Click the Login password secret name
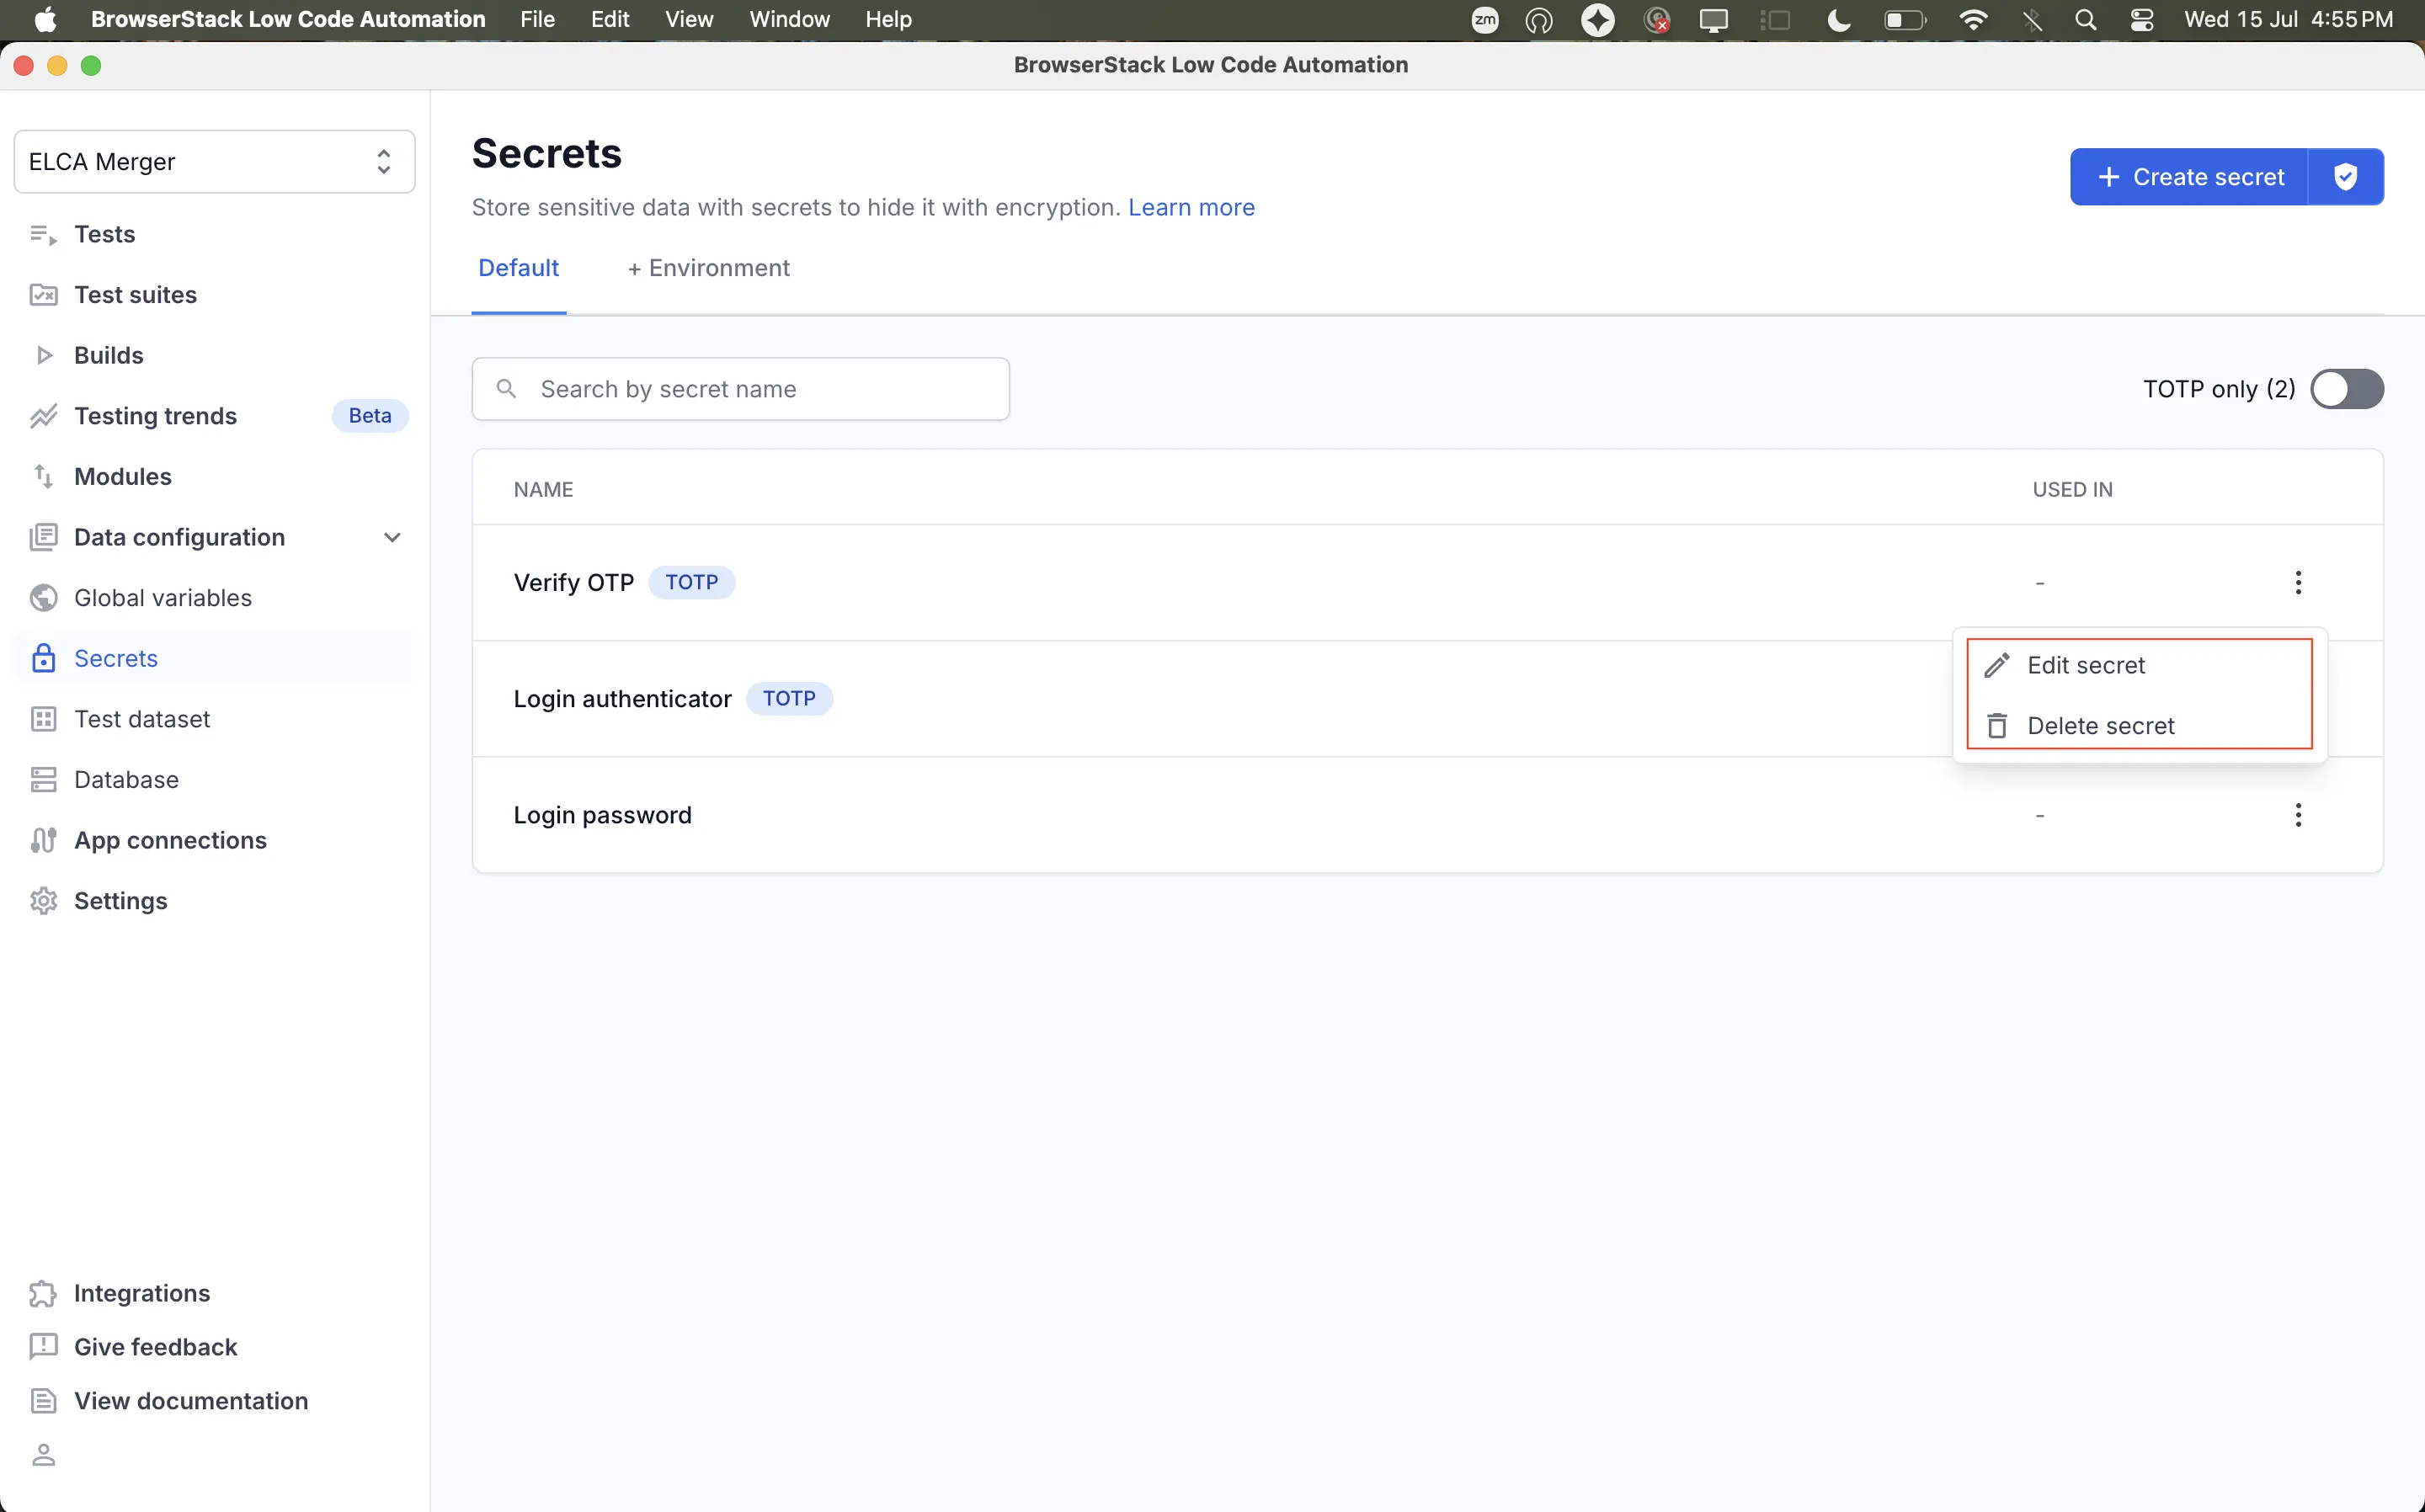The width and height of the screenshot is (2425, 1512). coord(602,816)
